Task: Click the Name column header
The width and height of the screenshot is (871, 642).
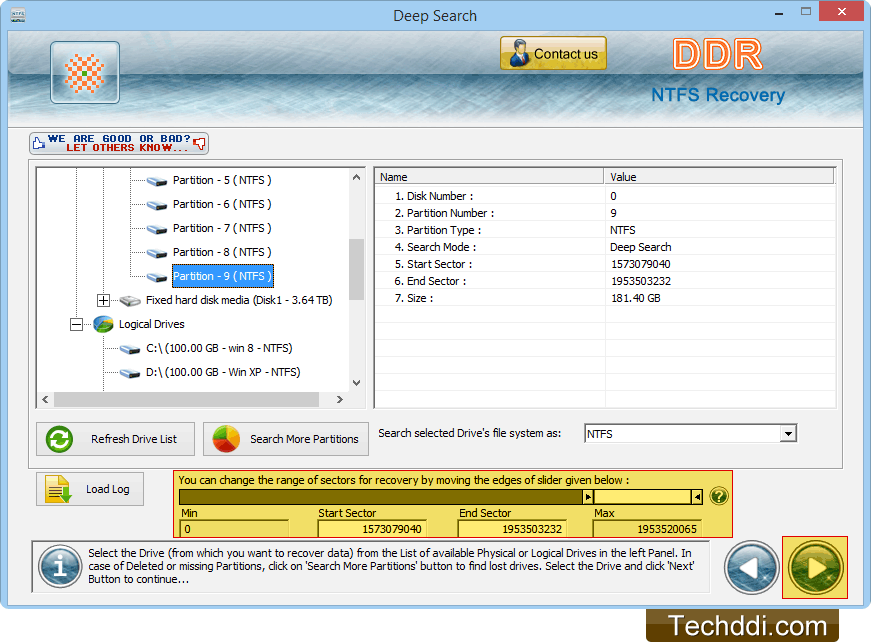Action: [490, 177]
